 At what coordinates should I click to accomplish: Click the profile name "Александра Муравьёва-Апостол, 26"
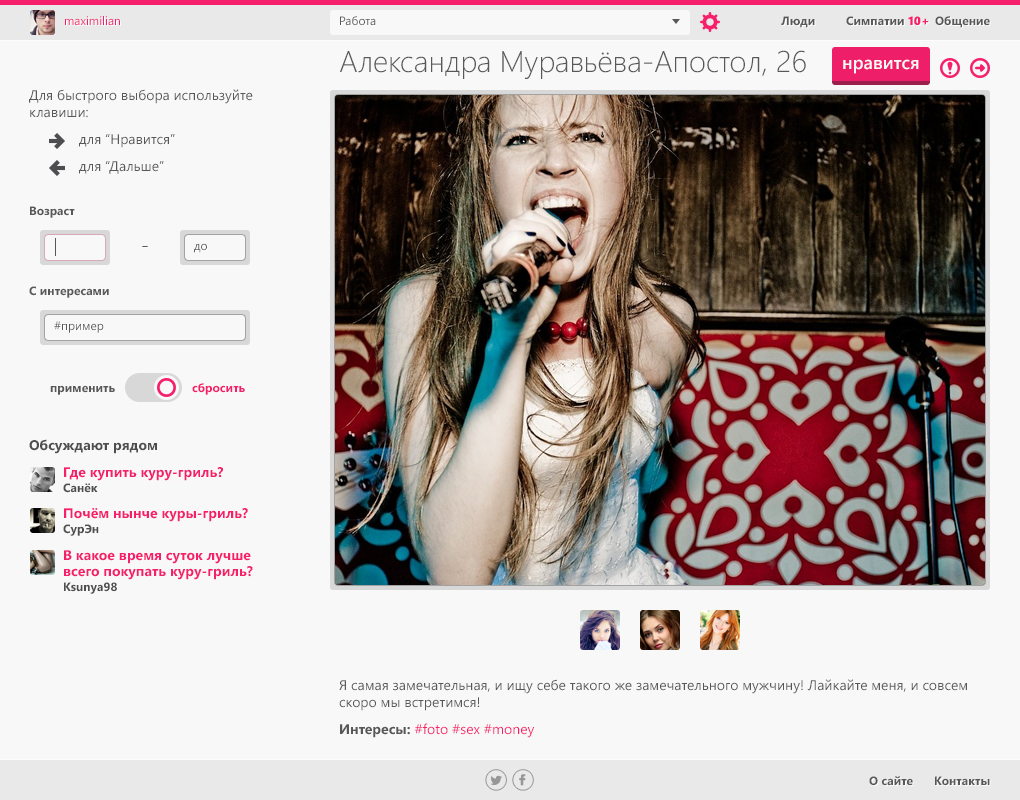click(573, 63)
